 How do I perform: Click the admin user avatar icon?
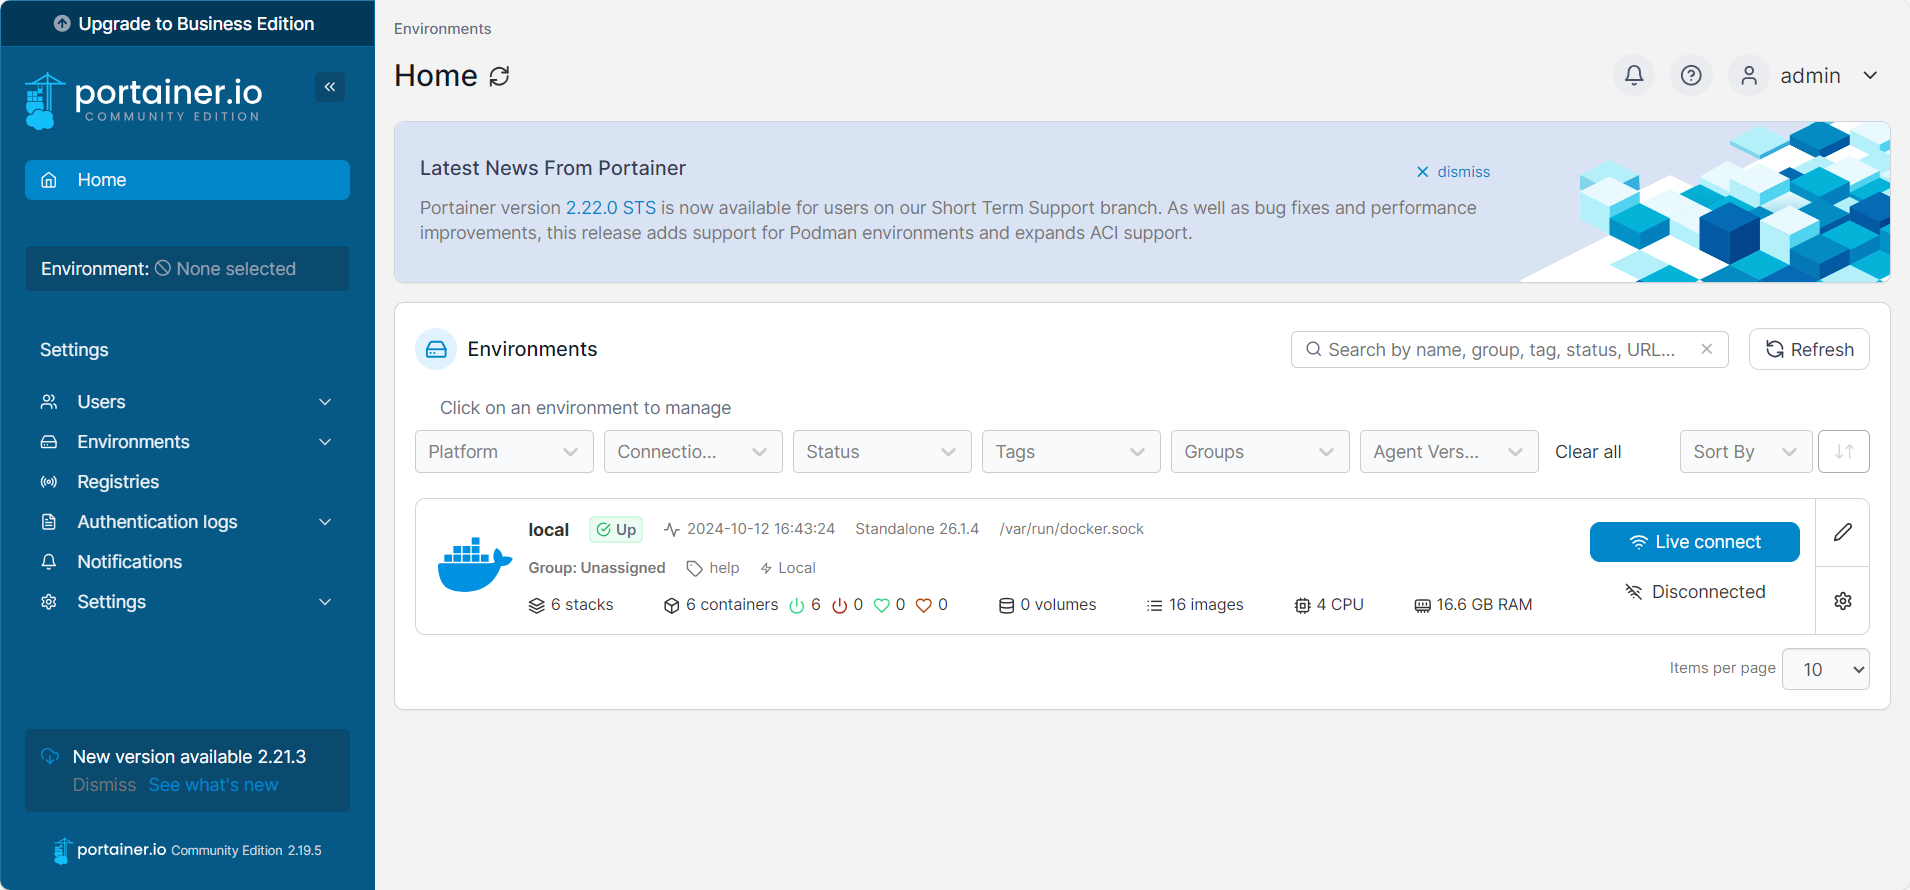pos(1749,75)
